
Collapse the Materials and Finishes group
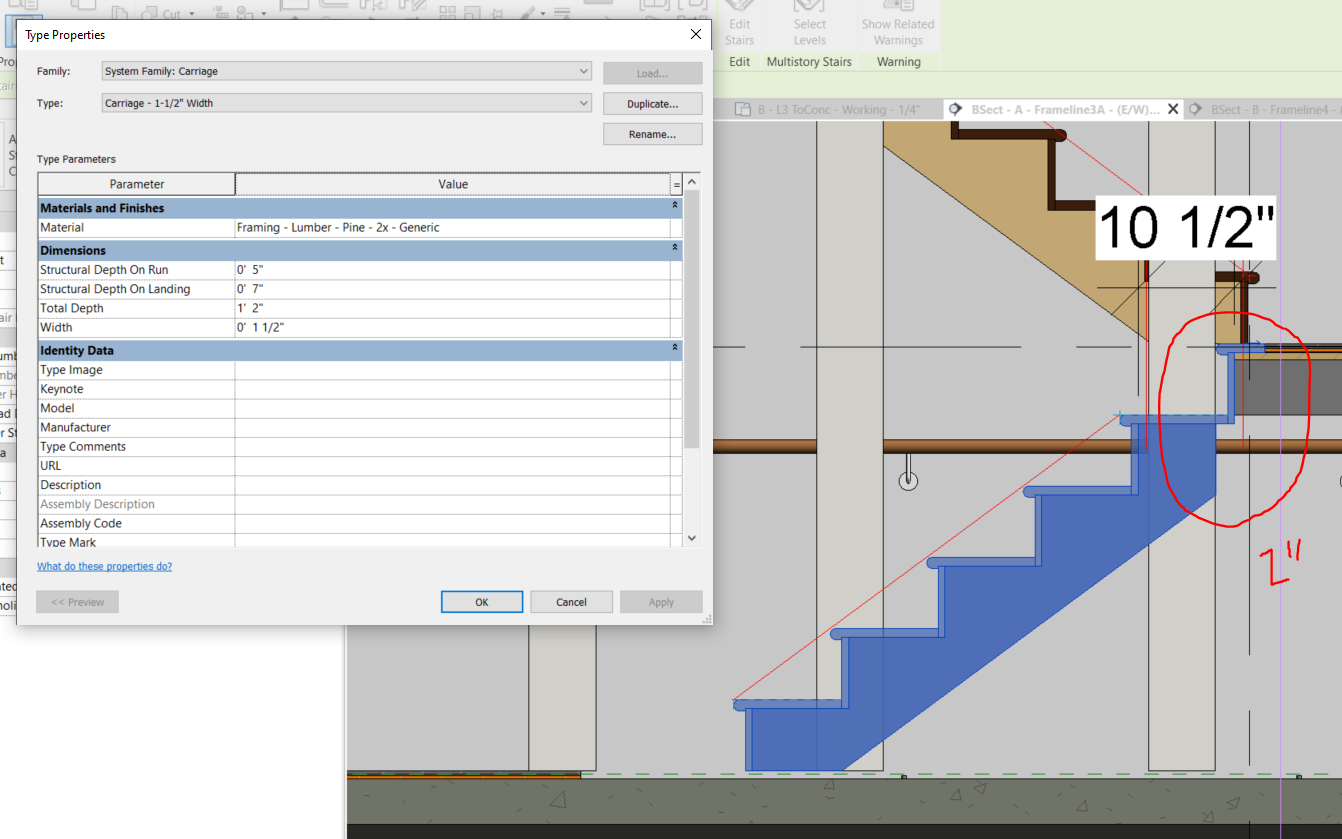pyautogui.click(x=675, y=207)
